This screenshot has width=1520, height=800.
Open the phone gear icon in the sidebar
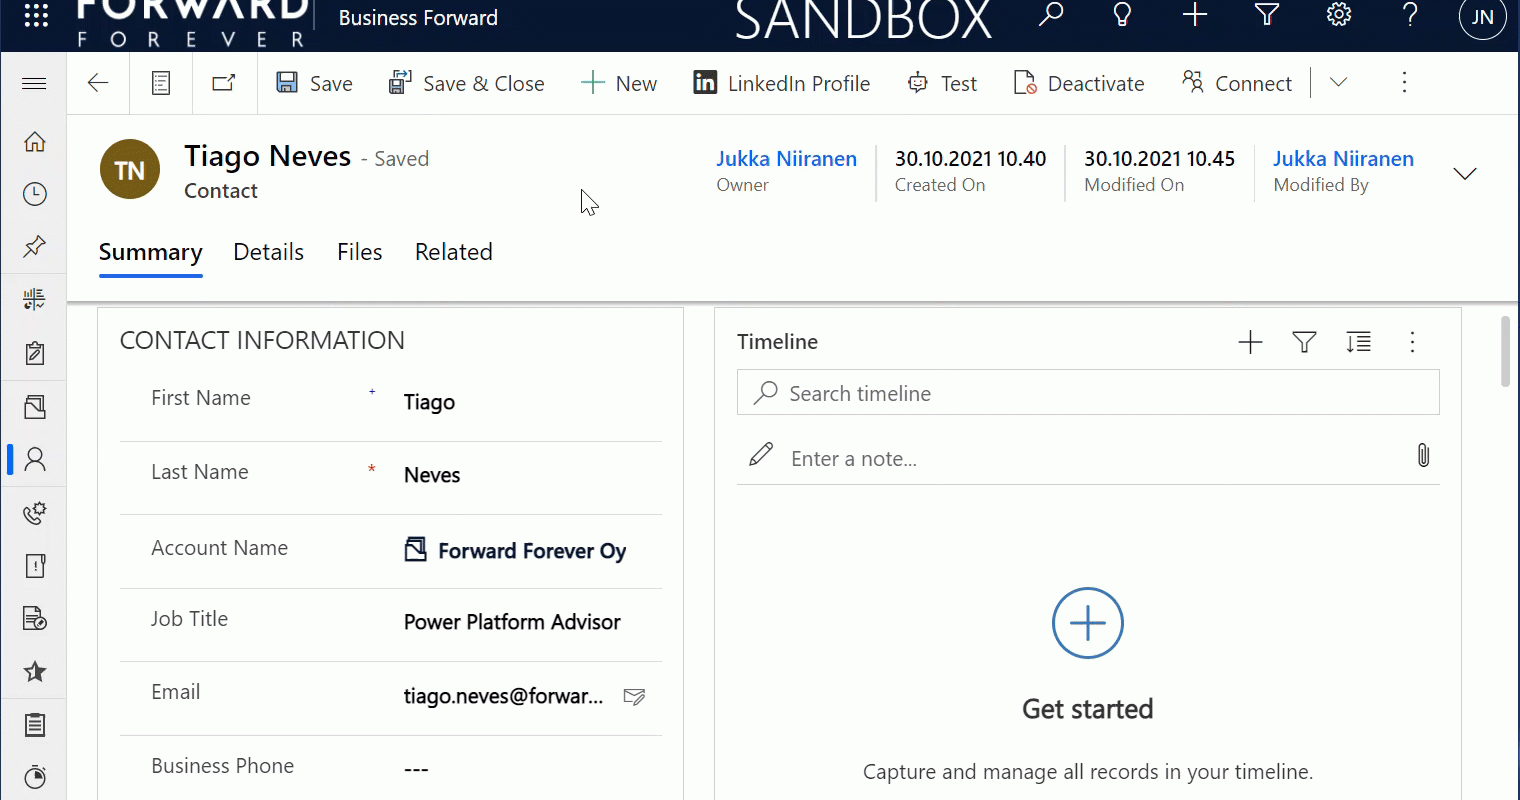point(35,513)
